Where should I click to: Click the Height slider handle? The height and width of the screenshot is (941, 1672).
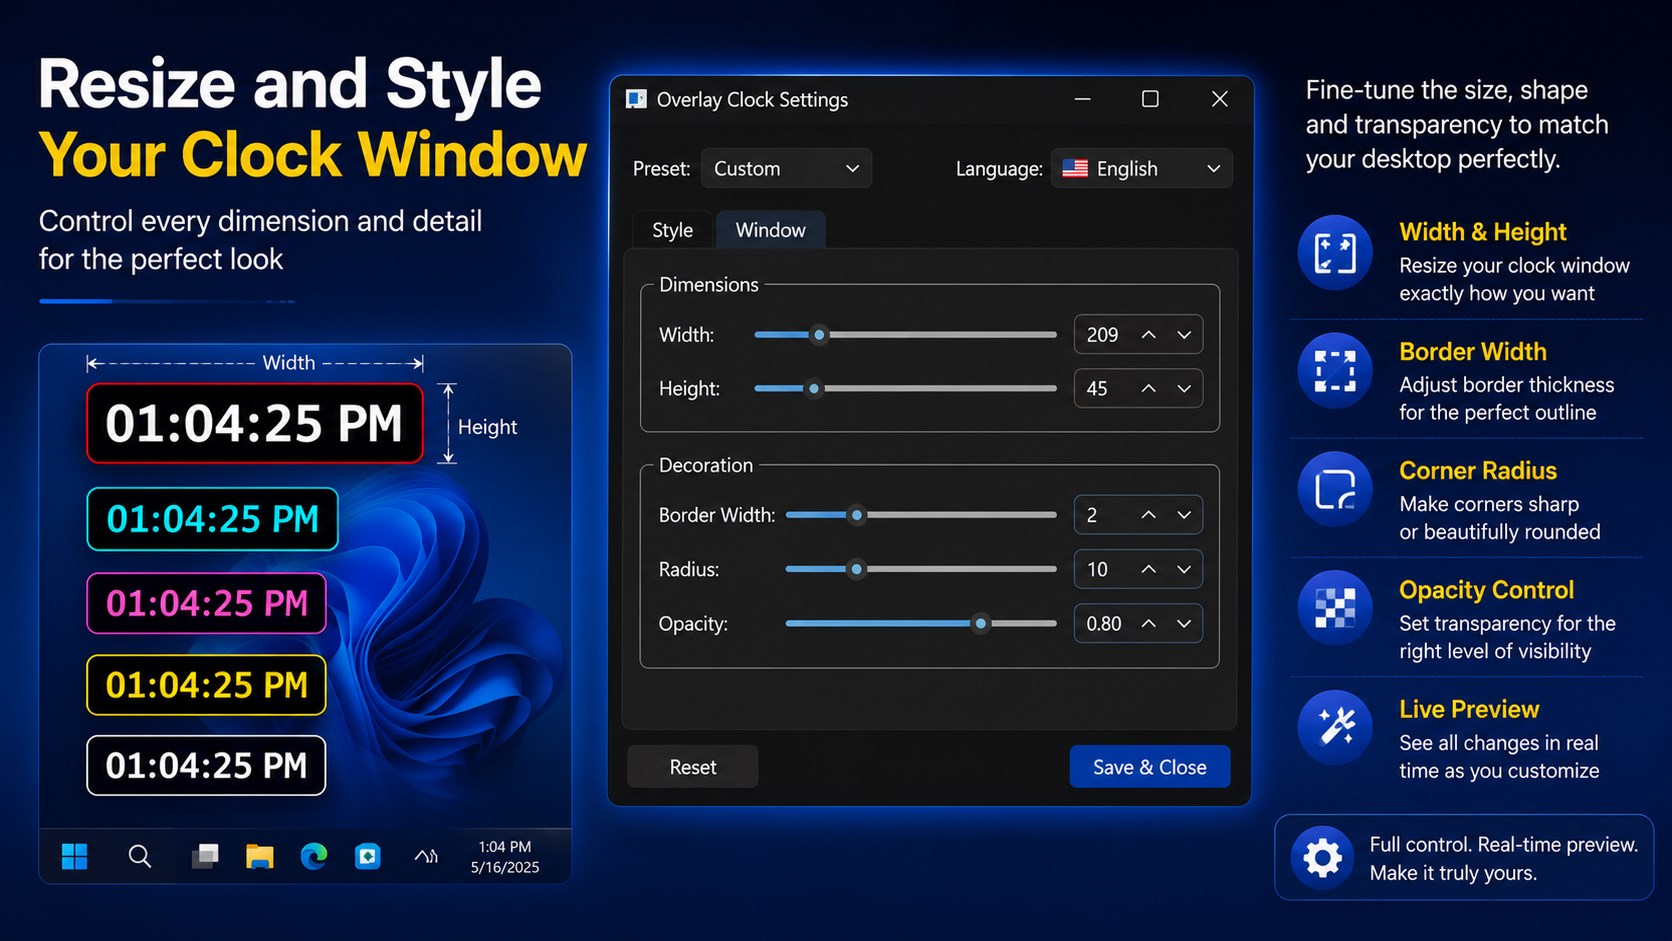[x=814, y=388]
